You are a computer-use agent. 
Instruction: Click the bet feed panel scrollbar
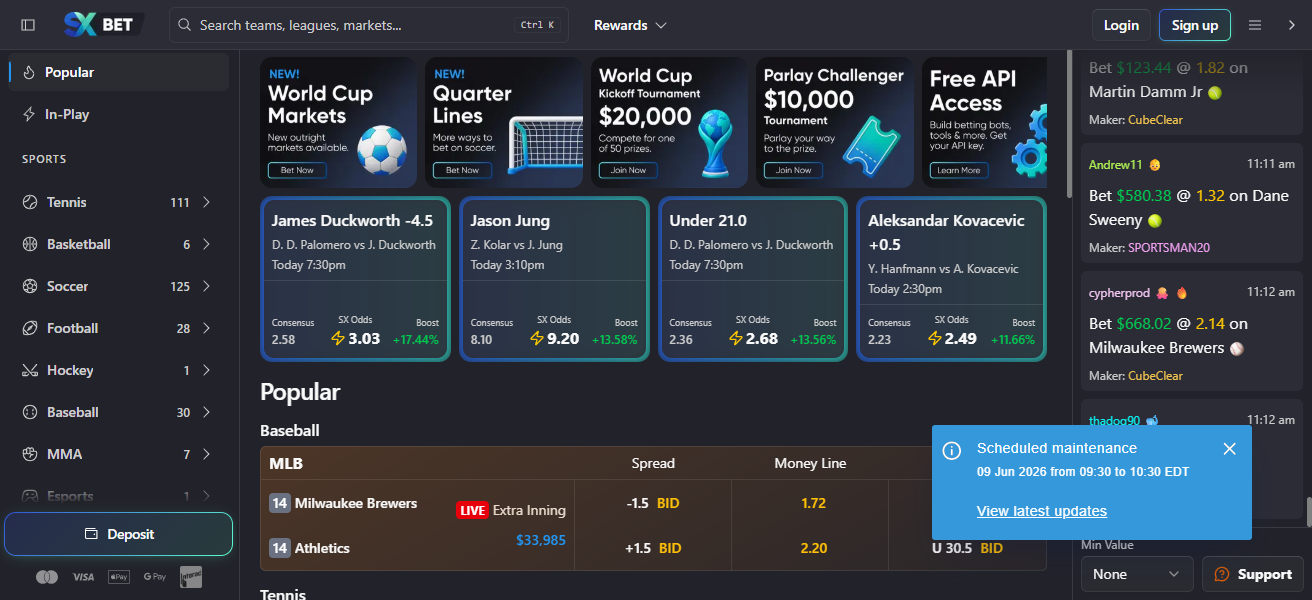point(1308,511)
